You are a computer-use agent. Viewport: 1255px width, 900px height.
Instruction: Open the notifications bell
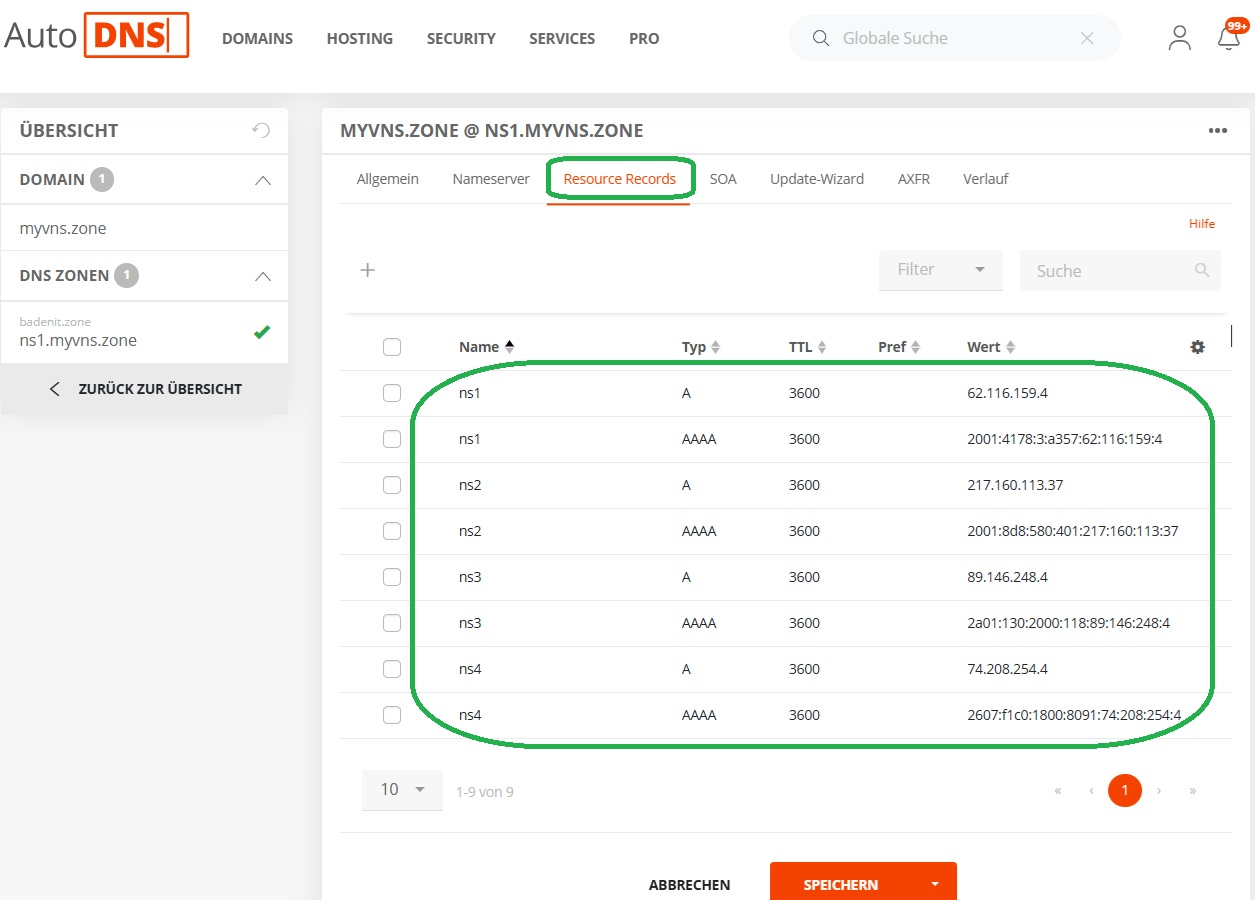click(1228, 37)
